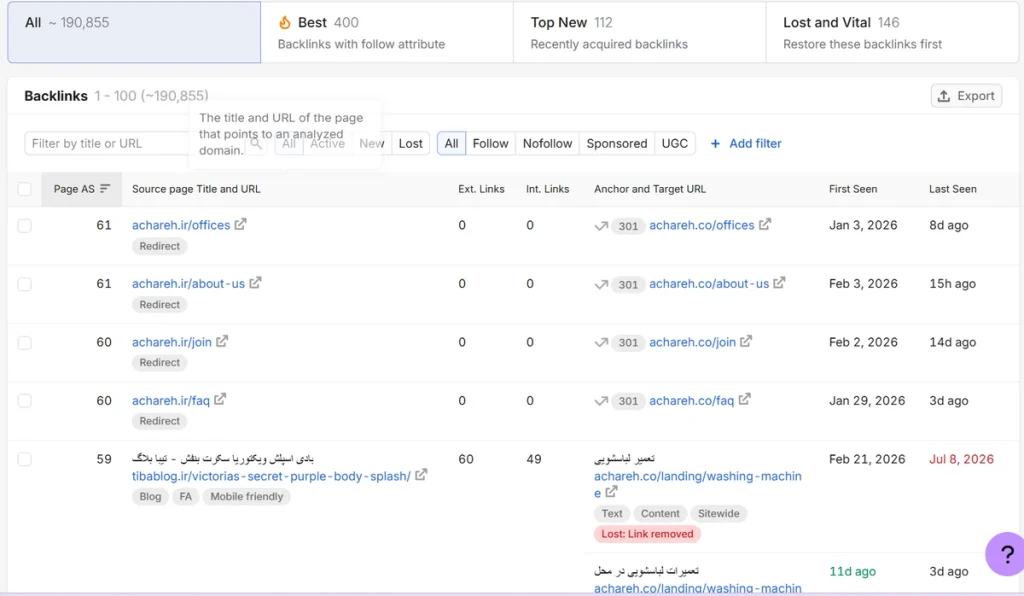
Task: Open external link icon for achareh.ir/faq
Action: tap(220, 399)
